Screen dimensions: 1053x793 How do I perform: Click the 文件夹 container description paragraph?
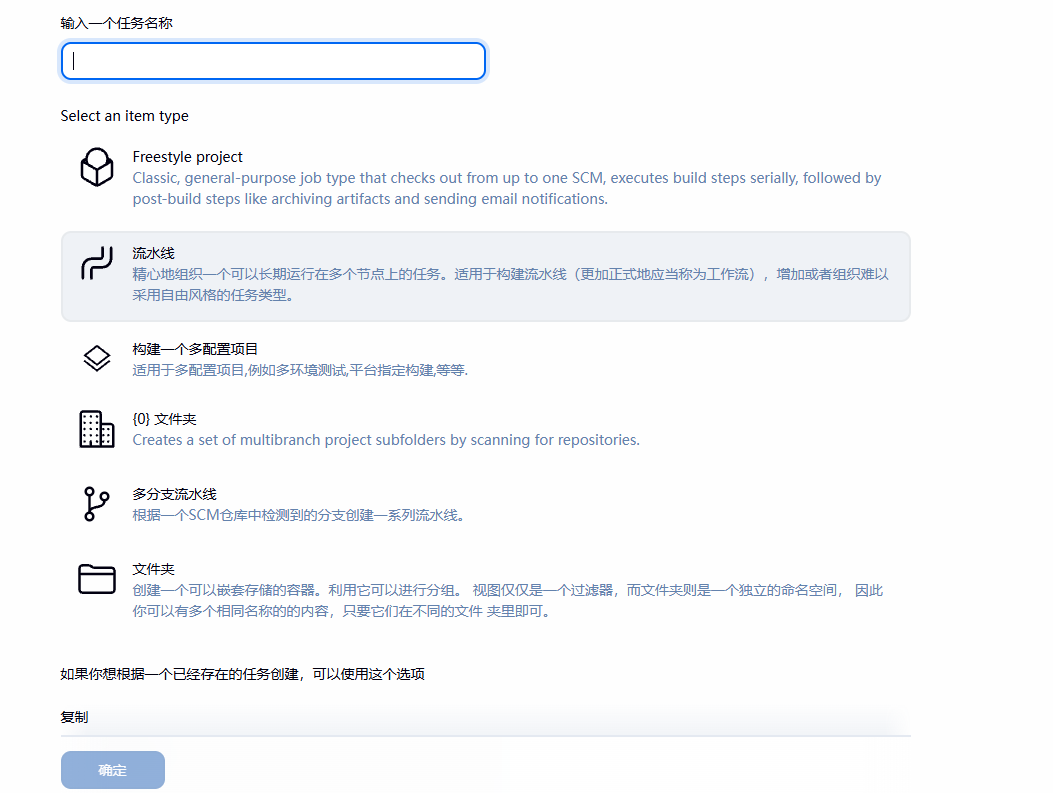[507, 601]
